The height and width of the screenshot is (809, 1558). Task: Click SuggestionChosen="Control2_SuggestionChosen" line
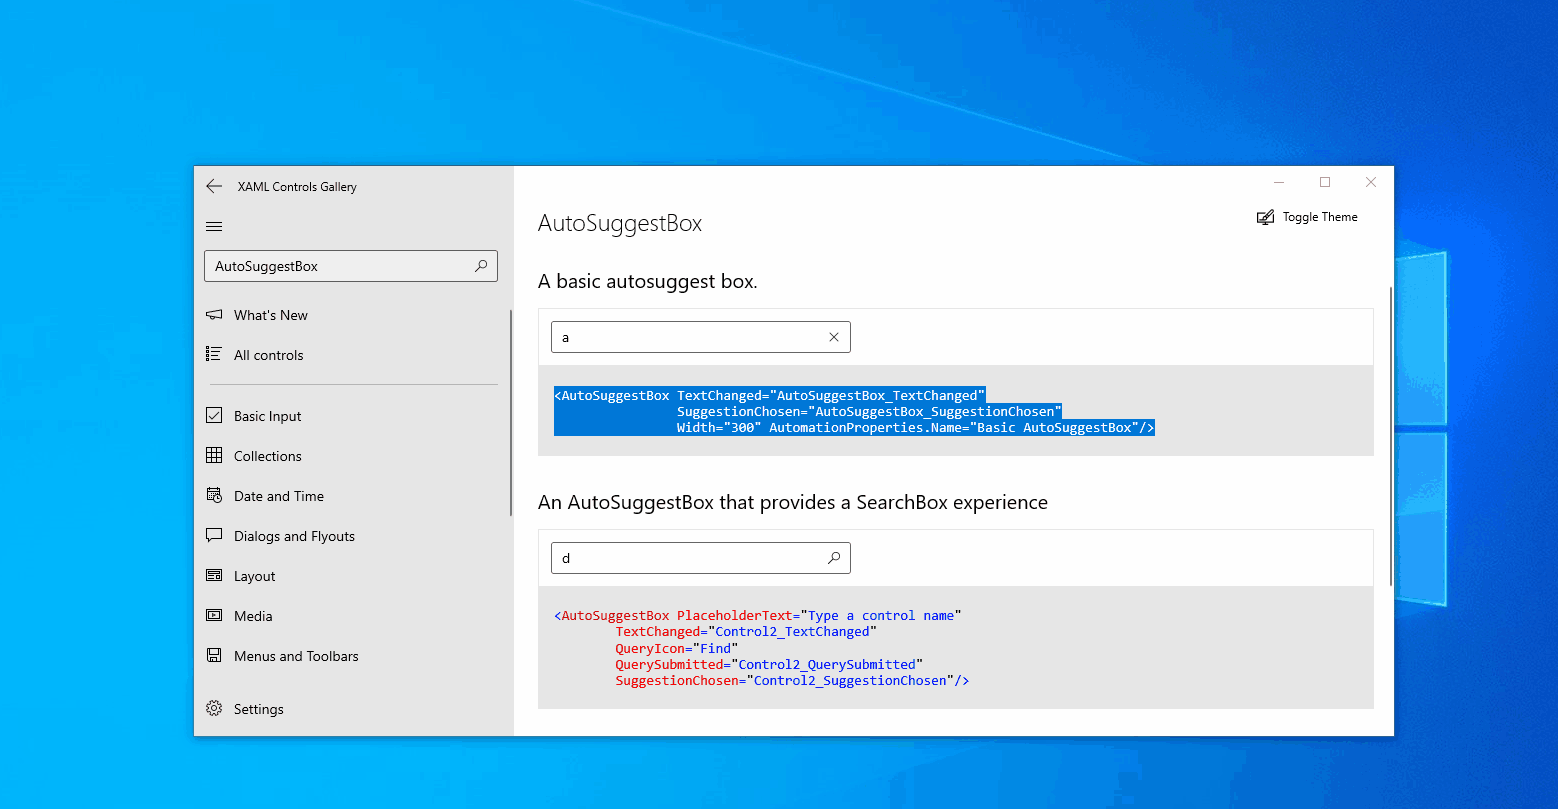point(792,680)
